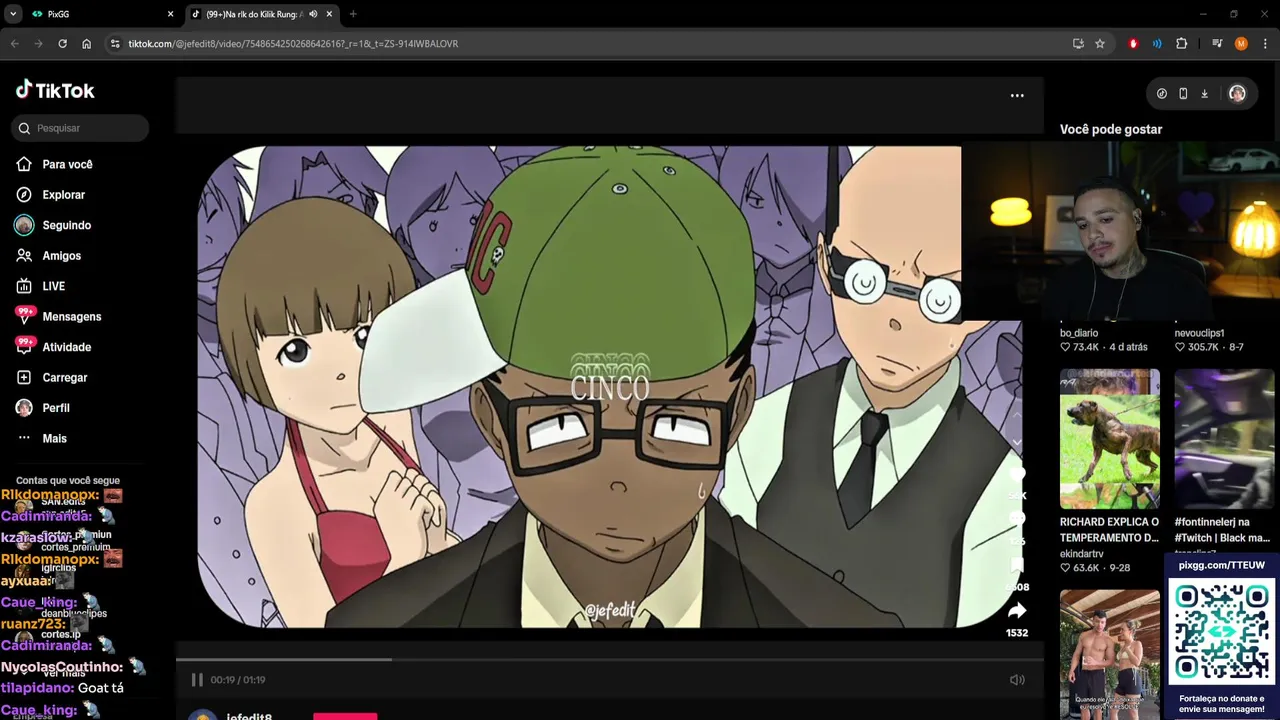The height and width of the screenshot is (720, 1280).
Task: Click the tiktok.com address bar URL
Action: click(293, 44)
